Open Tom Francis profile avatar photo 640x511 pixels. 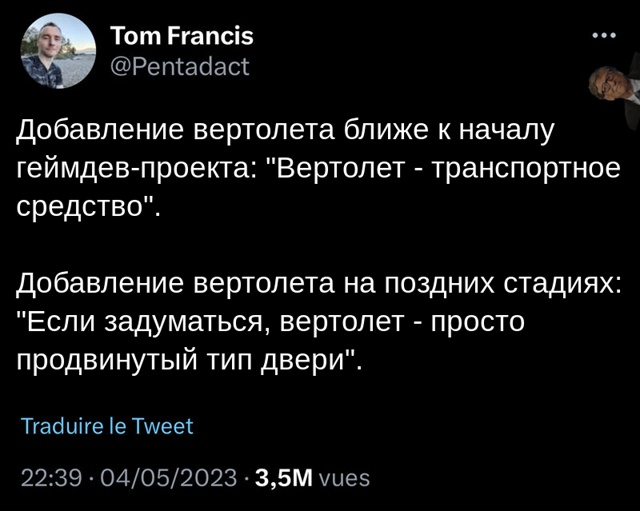point(57,51)
